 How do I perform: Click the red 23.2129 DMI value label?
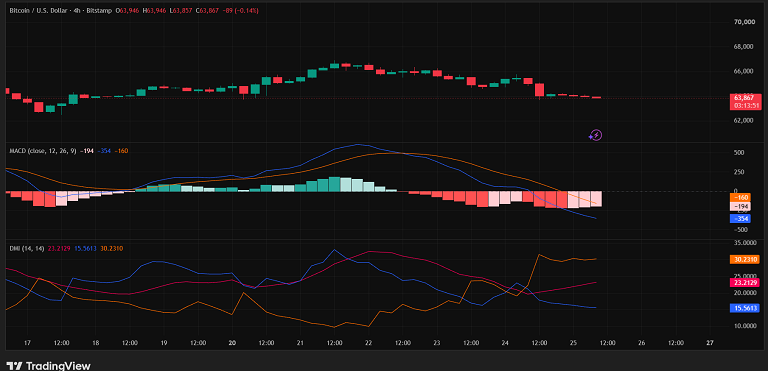744,282
